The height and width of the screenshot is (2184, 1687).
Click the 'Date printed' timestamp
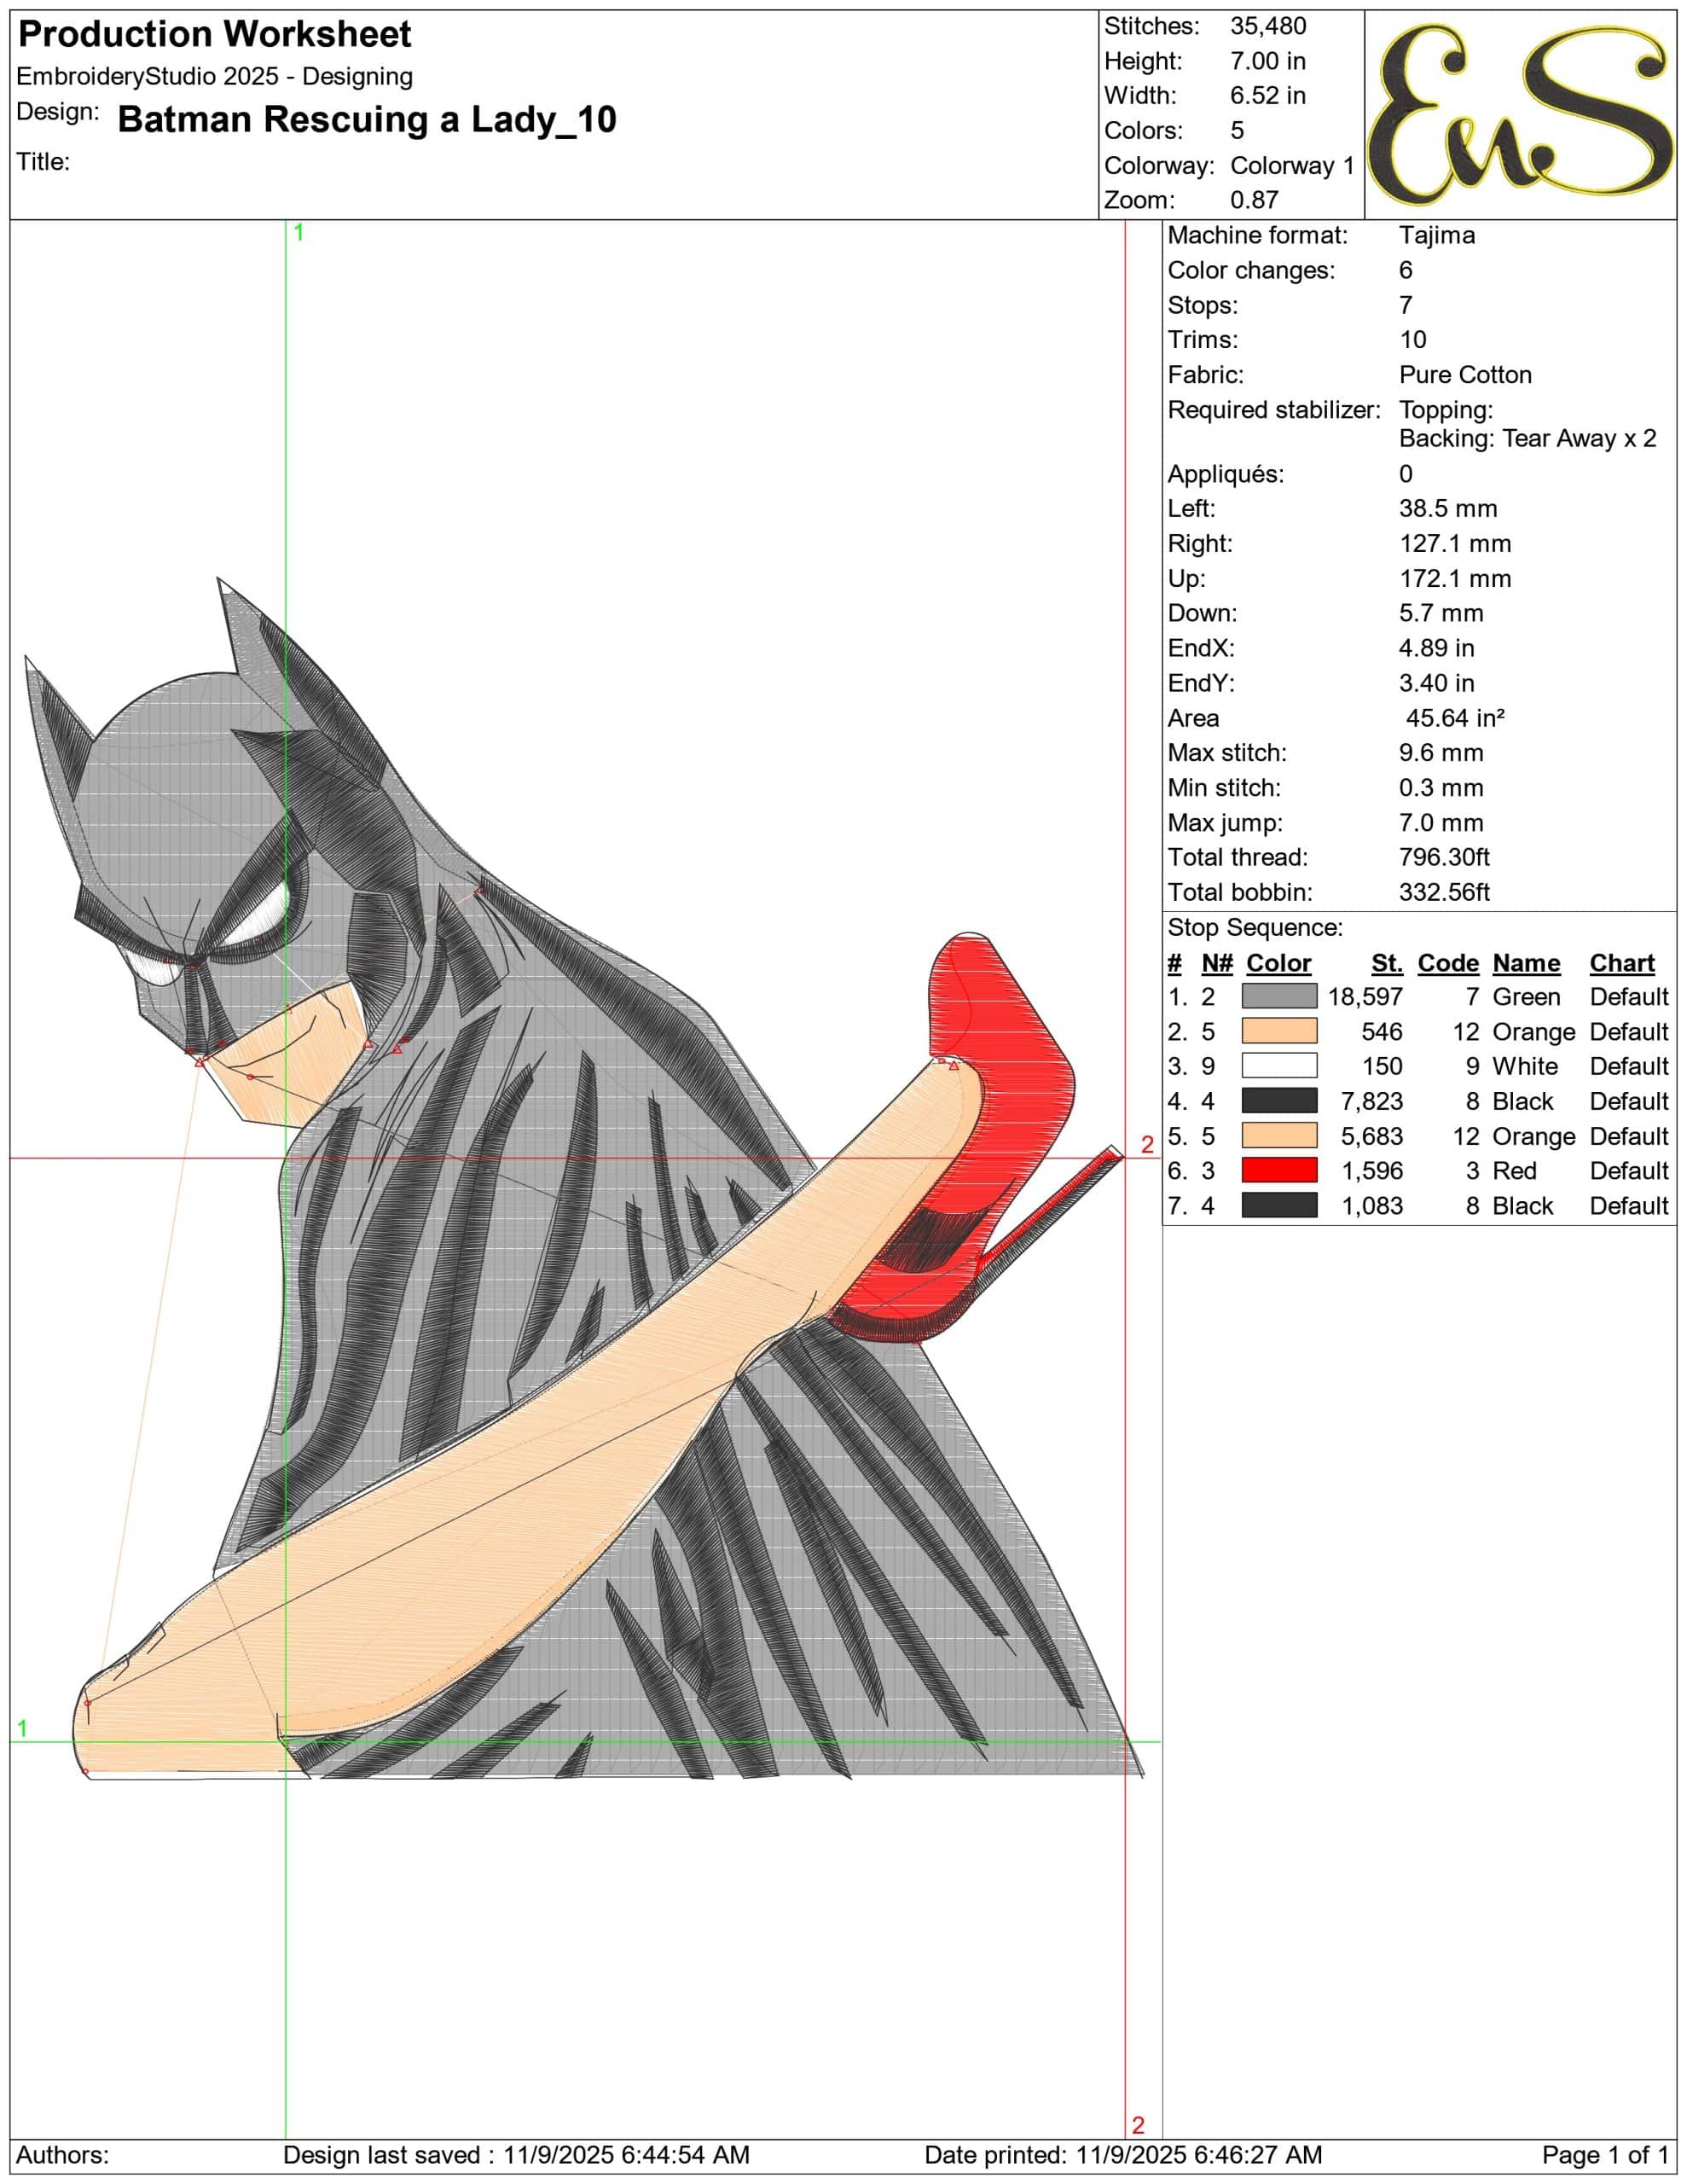coord(1123,2155)
